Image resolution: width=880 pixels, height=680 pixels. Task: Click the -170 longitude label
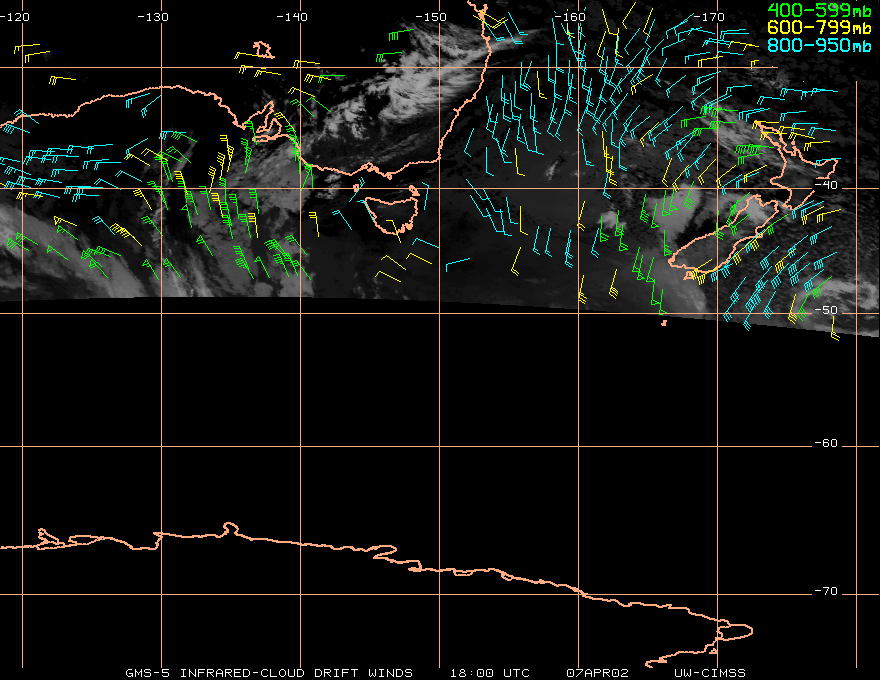709,17
